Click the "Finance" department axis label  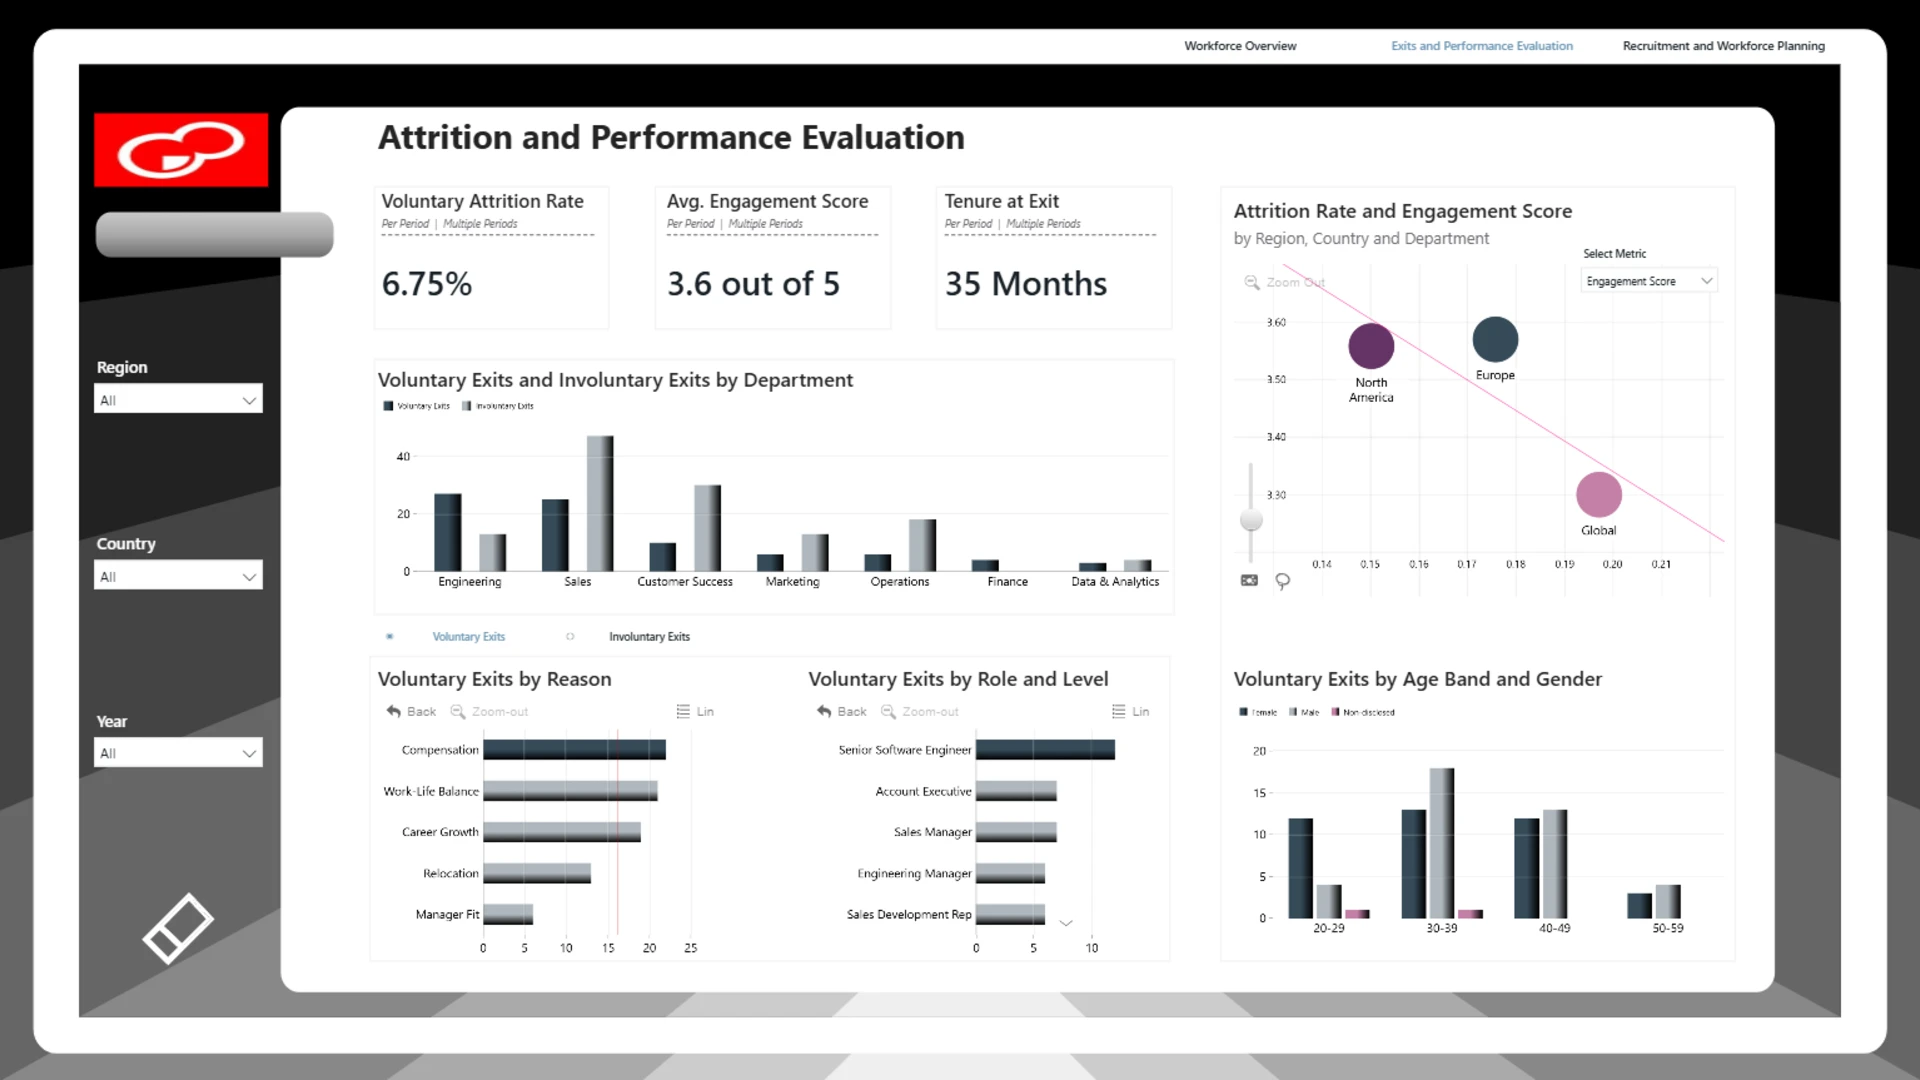click(x=1007, y=582)
